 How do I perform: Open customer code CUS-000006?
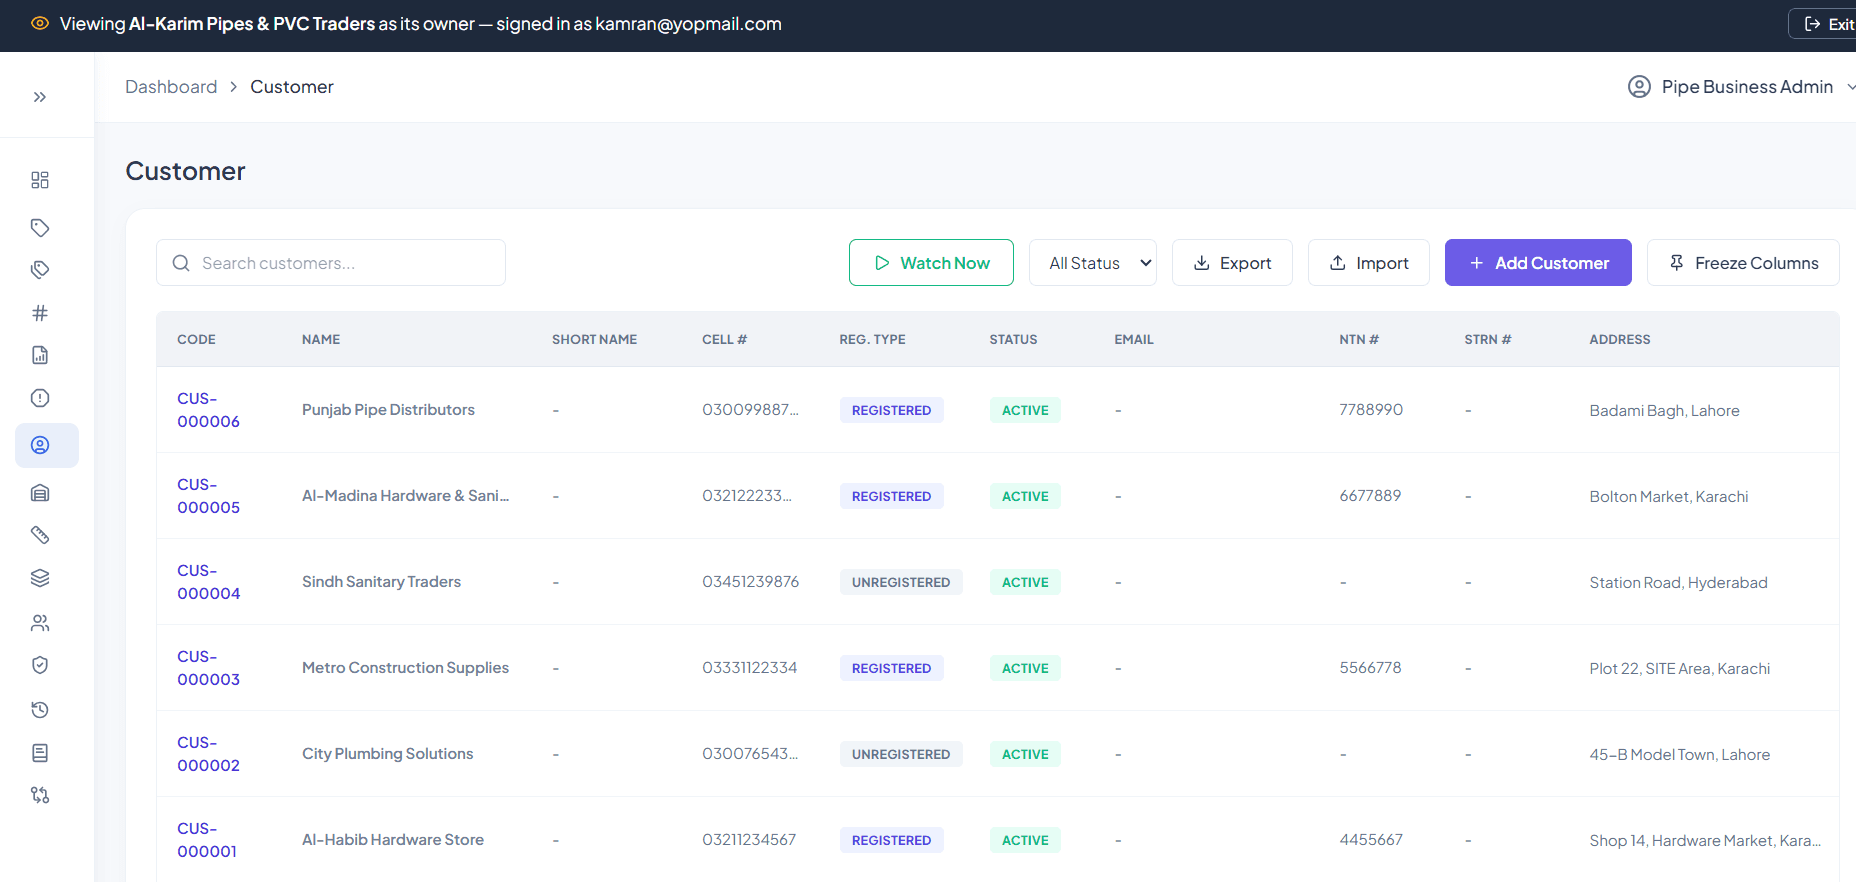[x=208, y=410]
